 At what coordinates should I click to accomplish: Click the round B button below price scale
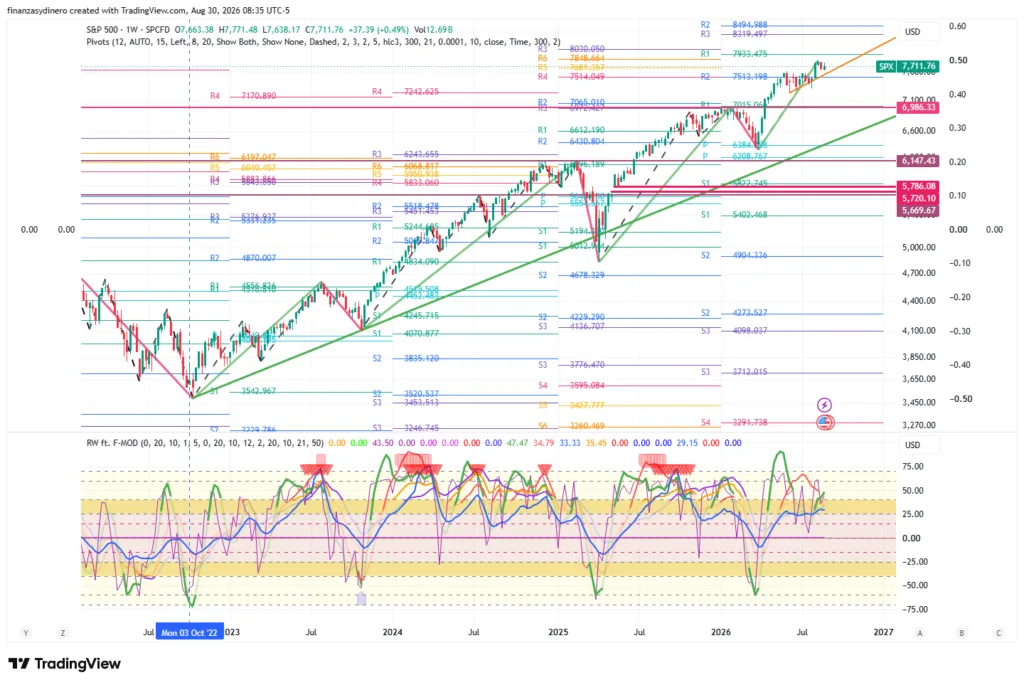tap(961, 633)
